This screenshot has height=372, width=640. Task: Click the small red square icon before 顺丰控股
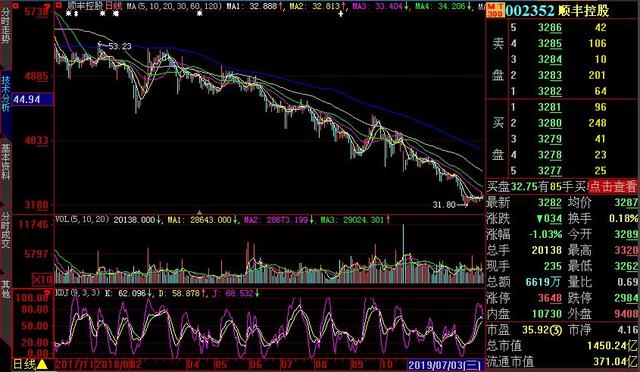click(x=59, y=6)
